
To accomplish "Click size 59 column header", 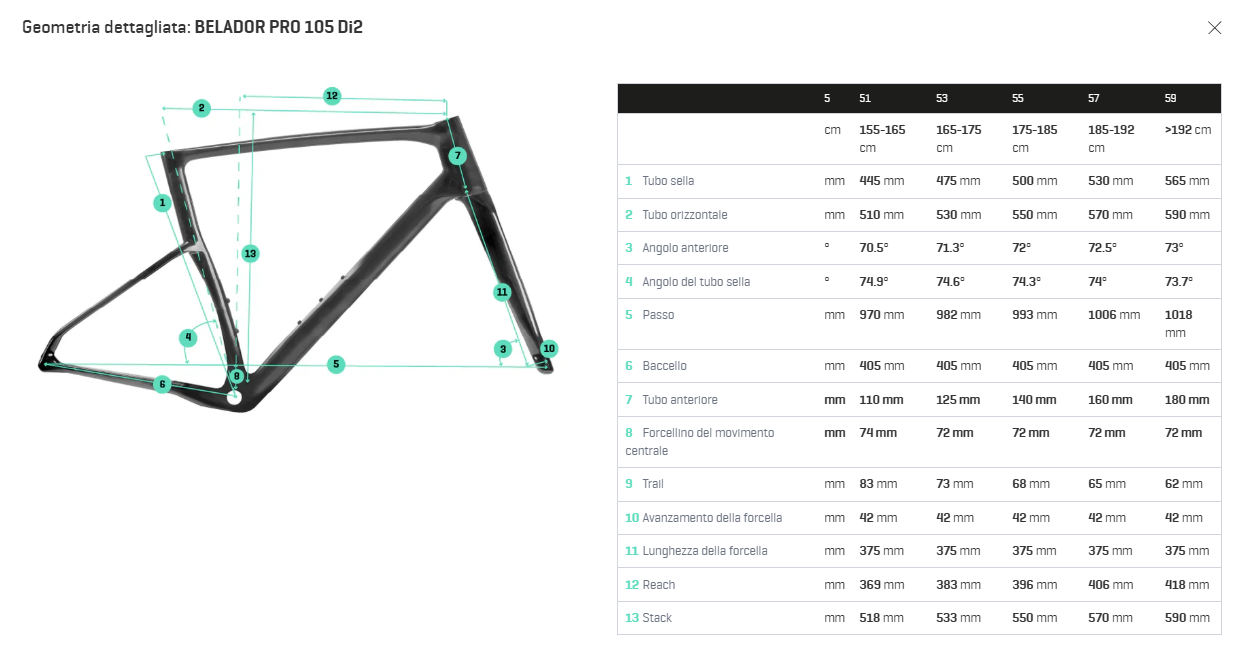I will pyautogui.click(x=1171, y=98).
